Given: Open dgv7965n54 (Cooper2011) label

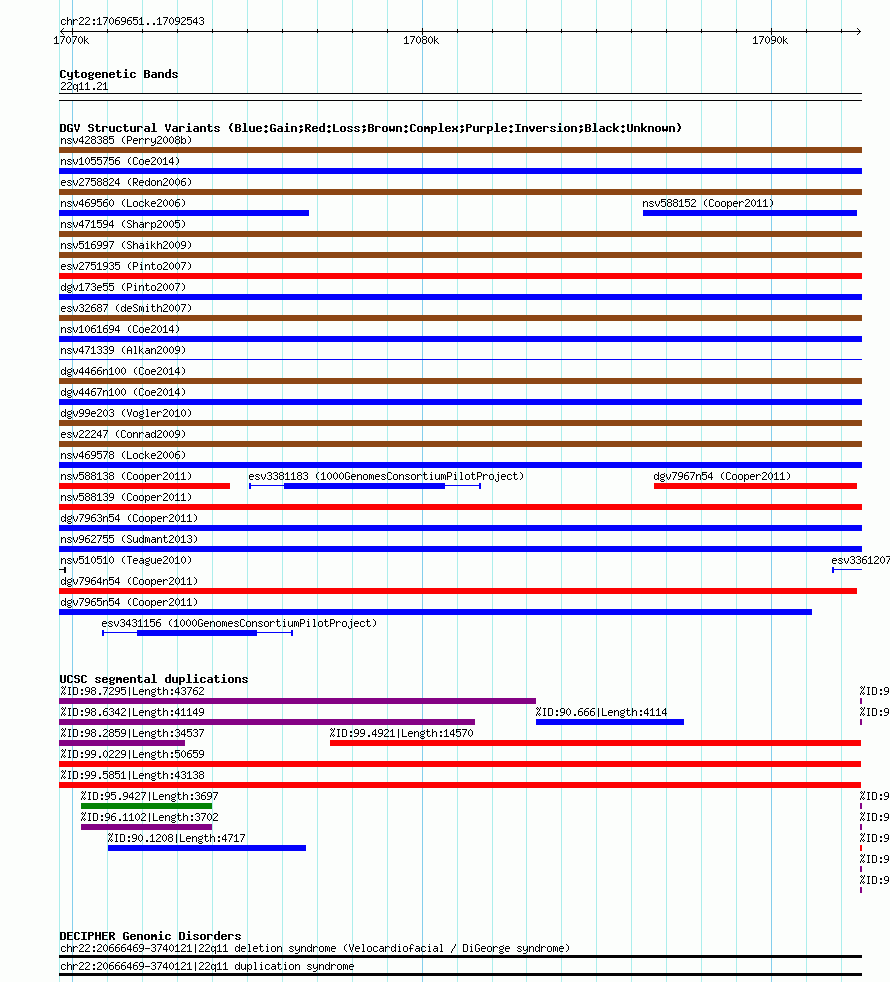Looking at the screenshot, I should click(x=129, y=602).
